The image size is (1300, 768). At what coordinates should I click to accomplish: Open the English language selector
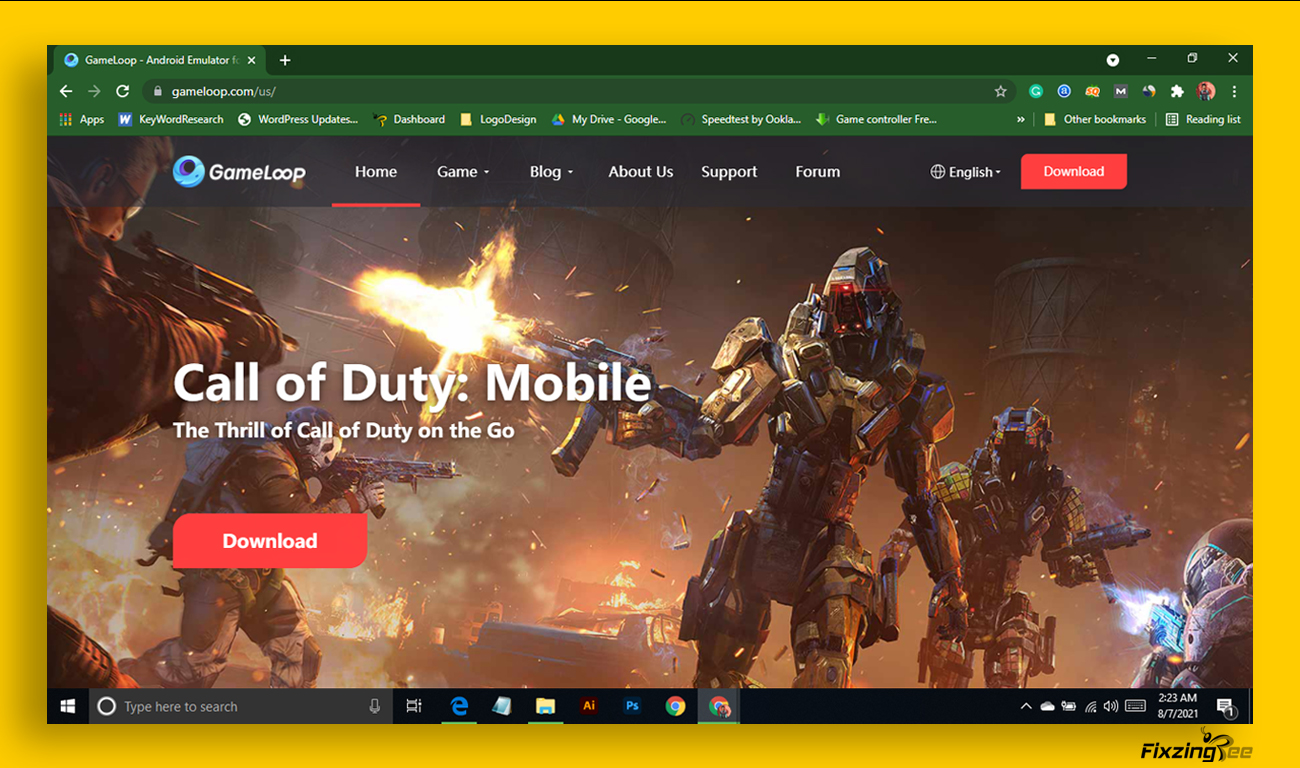click(x=965, y=172)
